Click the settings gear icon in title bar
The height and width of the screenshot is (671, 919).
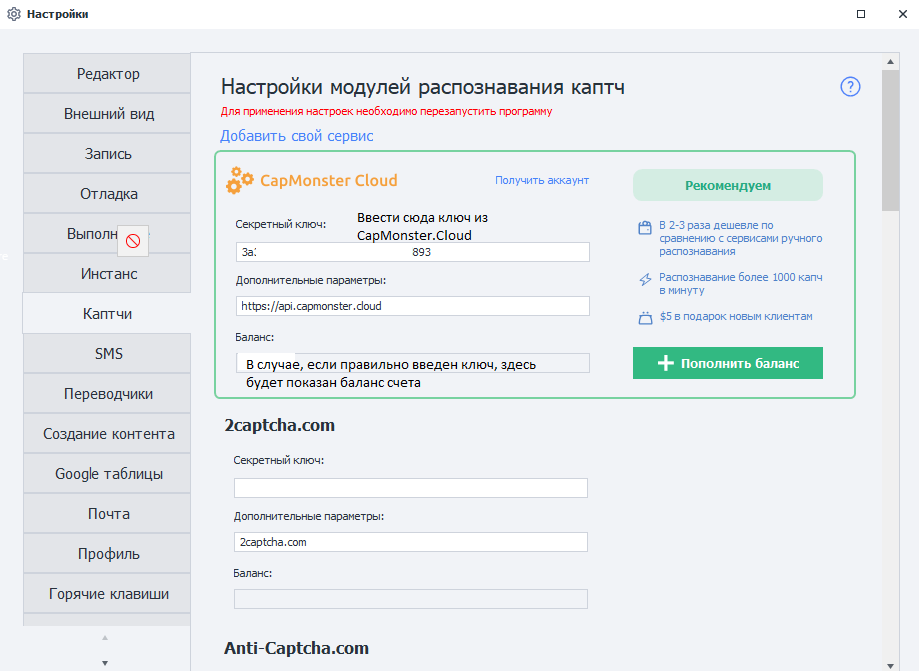pos(13,14)
